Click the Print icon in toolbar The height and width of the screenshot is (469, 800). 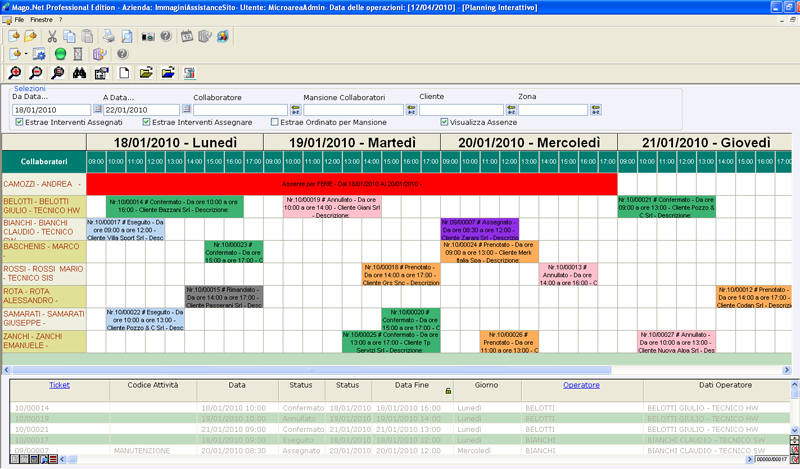(x=109, y=36)
